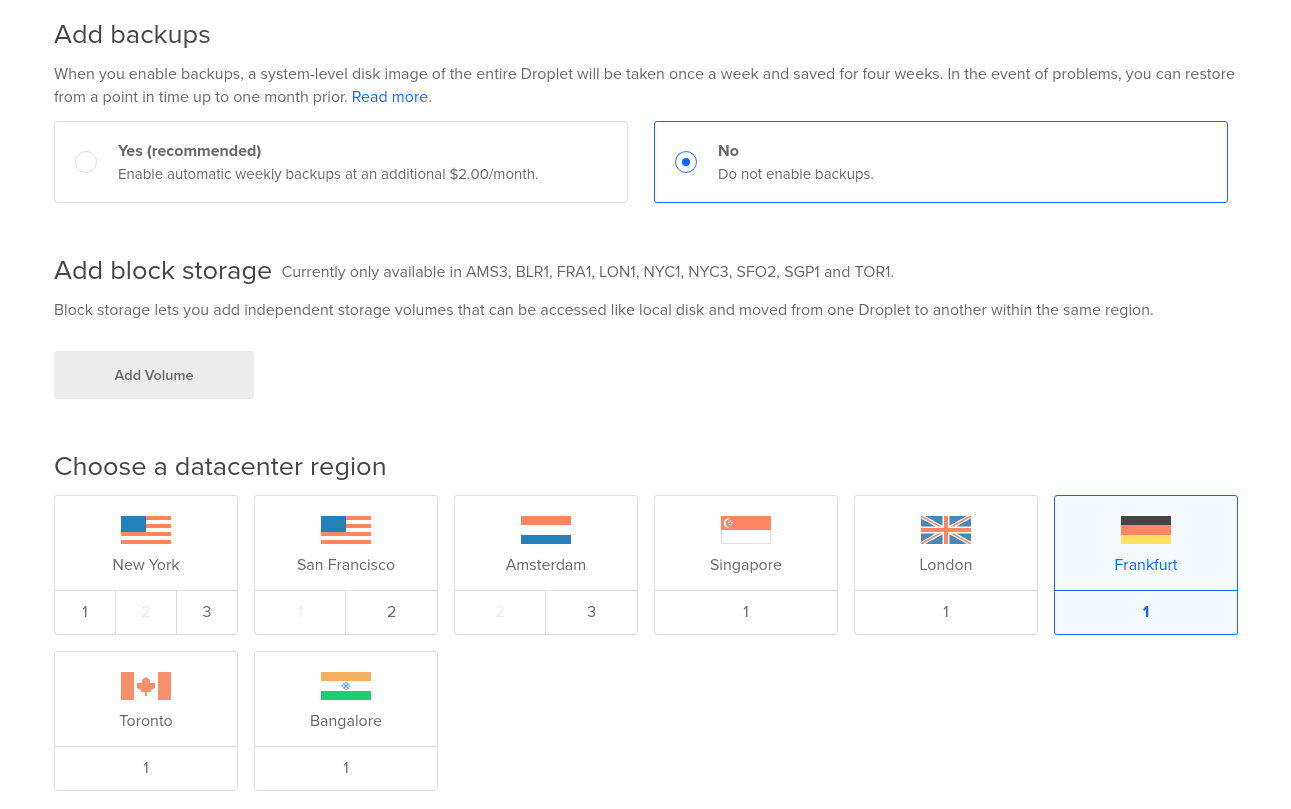This screenshot has height=809, width=1291.
Task: Choose San Francisco datacenter 2
Action: click(x=392, y=612)
